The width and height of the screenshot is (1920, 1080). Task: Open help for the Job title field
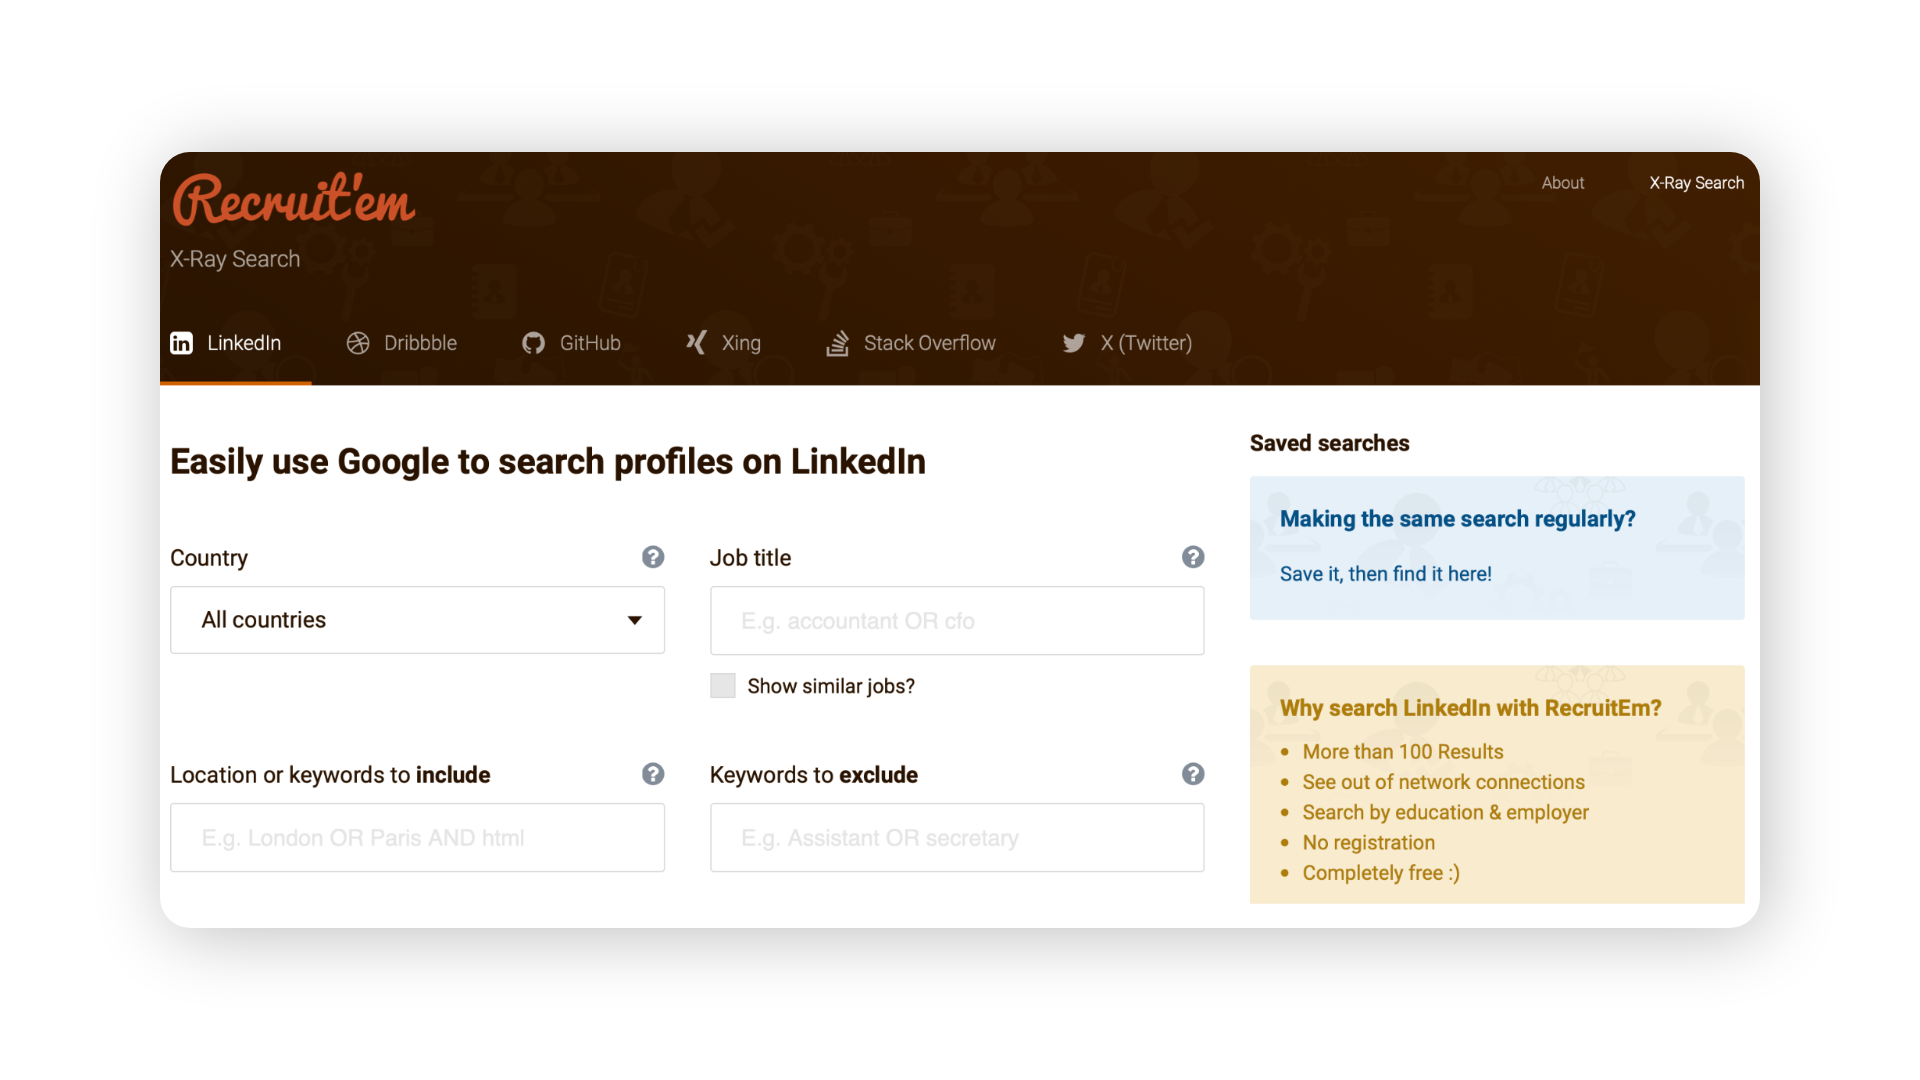tap(1193, 557)
